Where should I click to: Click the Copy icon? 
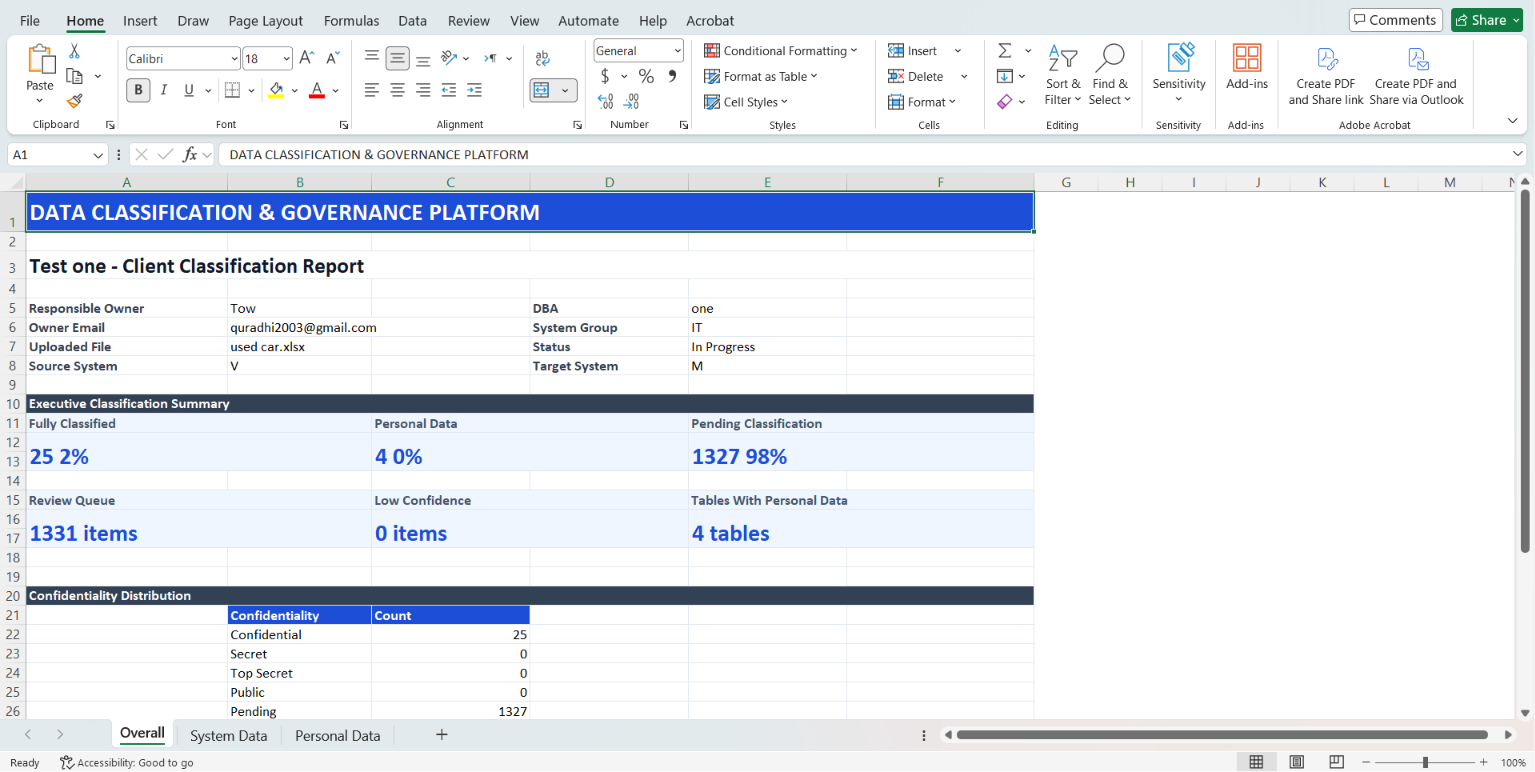75,76
